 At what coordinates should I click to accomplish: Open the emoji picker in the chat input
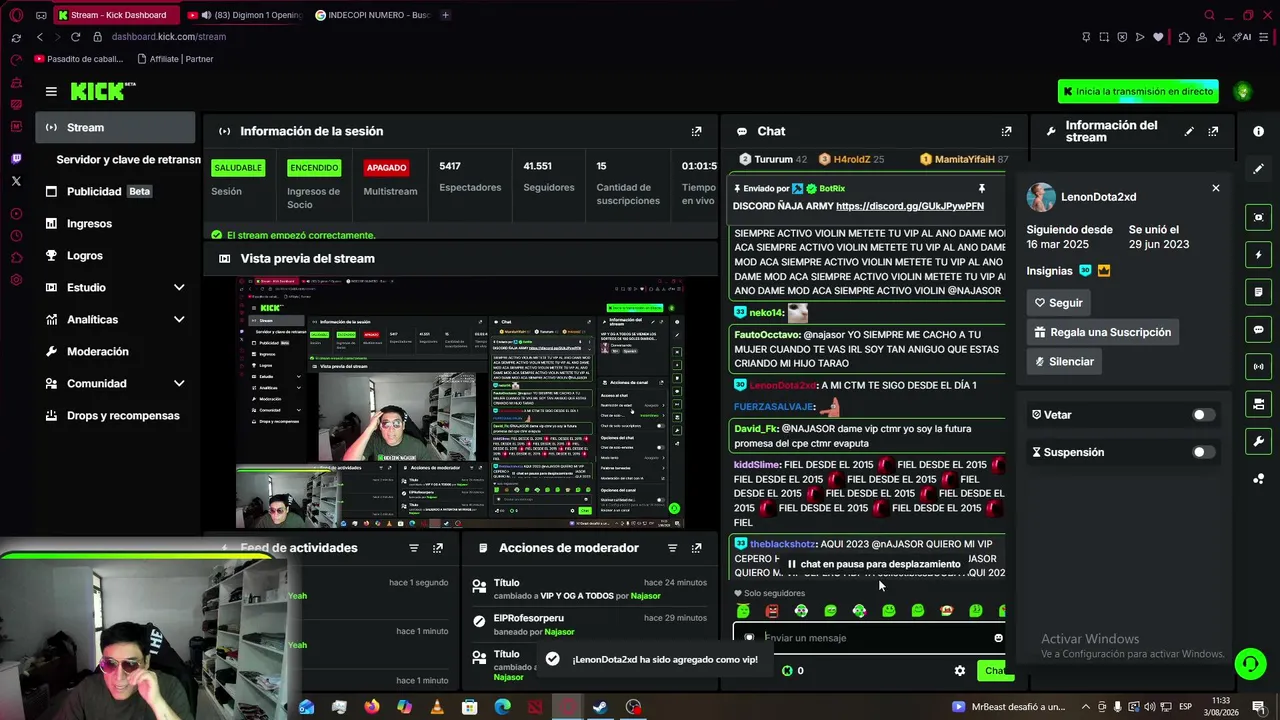998,638
